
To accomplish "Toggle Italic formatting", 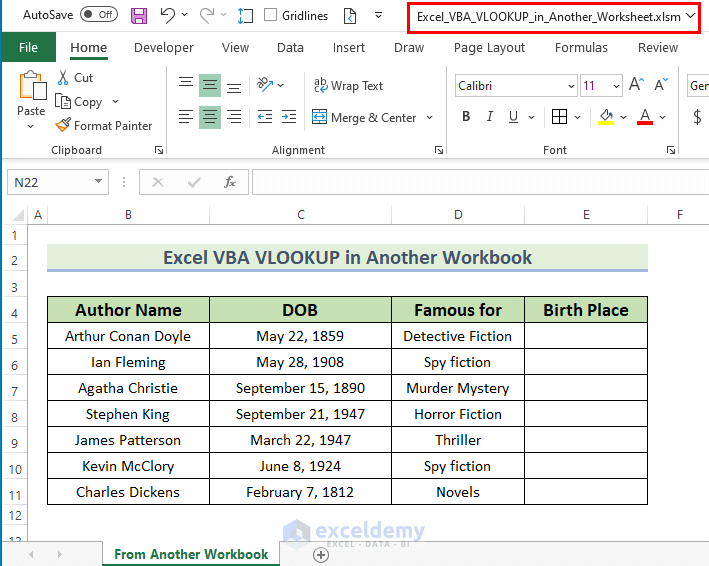I will [489, 117].
